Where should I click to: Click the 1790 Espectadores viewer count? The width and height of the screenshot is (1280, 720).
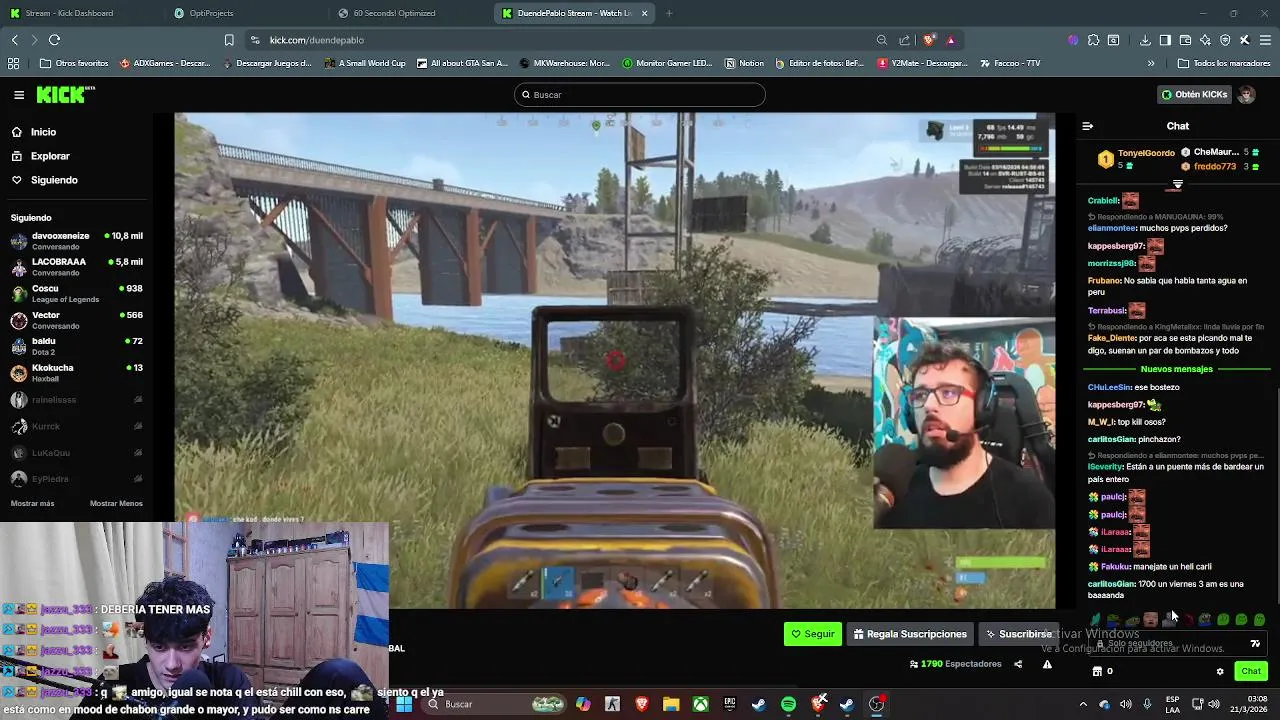click(955, 664)
